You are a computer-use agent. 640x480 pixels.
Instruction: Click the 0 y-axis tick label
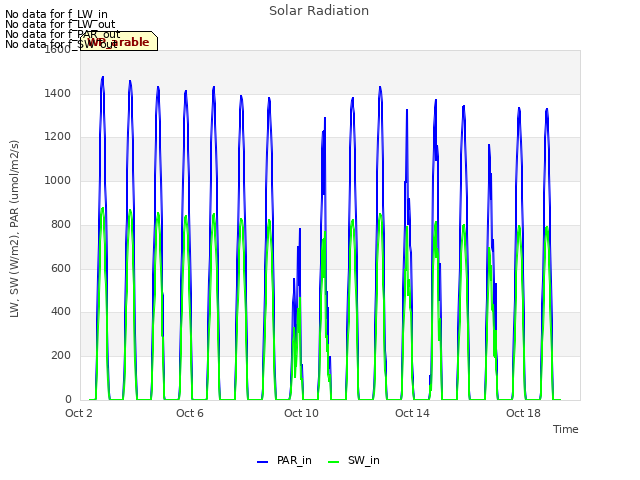tap(68, 399)
